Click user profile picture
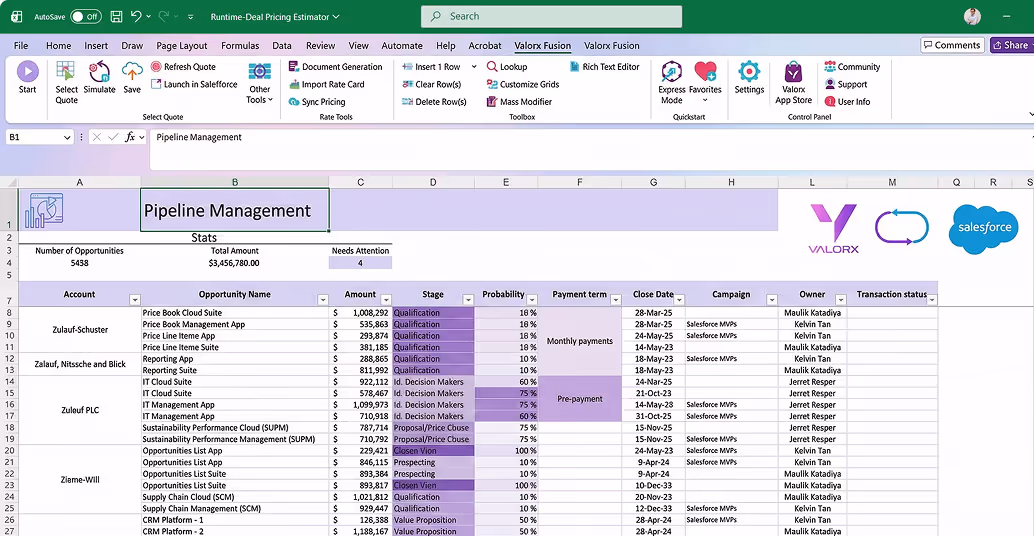This screenshot has width=1034, height=536. pyautogui.click(x=972, y=16)
